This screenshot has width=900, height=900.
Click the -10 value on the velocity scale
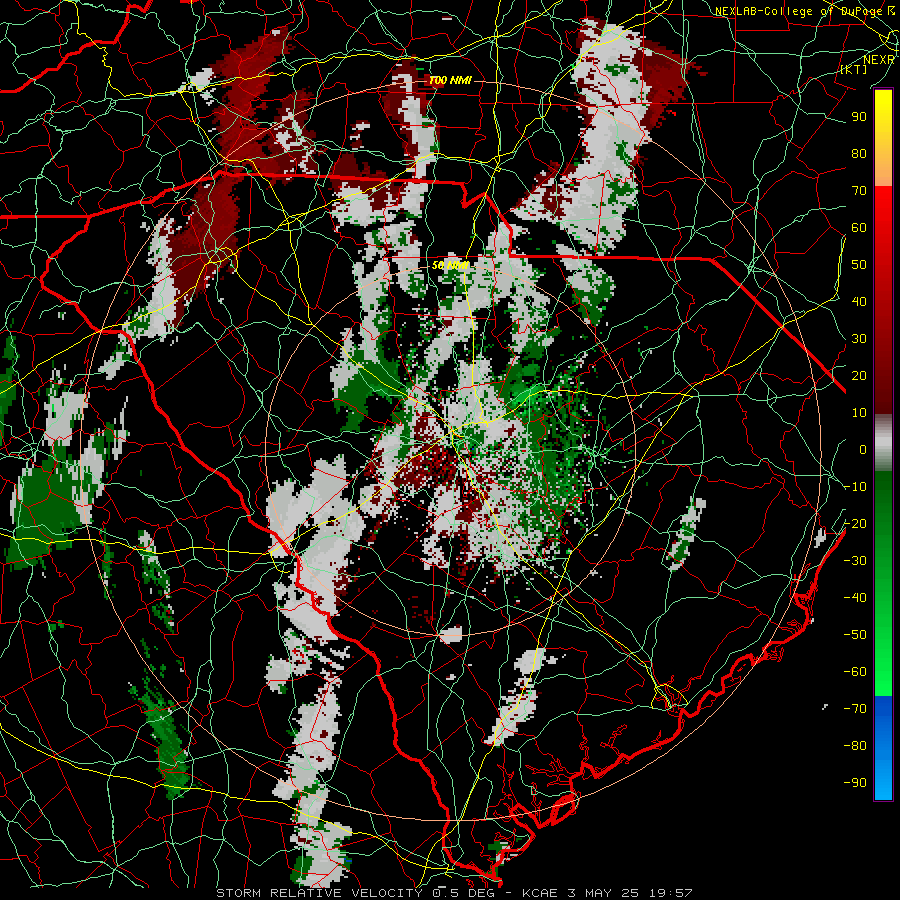855,487
